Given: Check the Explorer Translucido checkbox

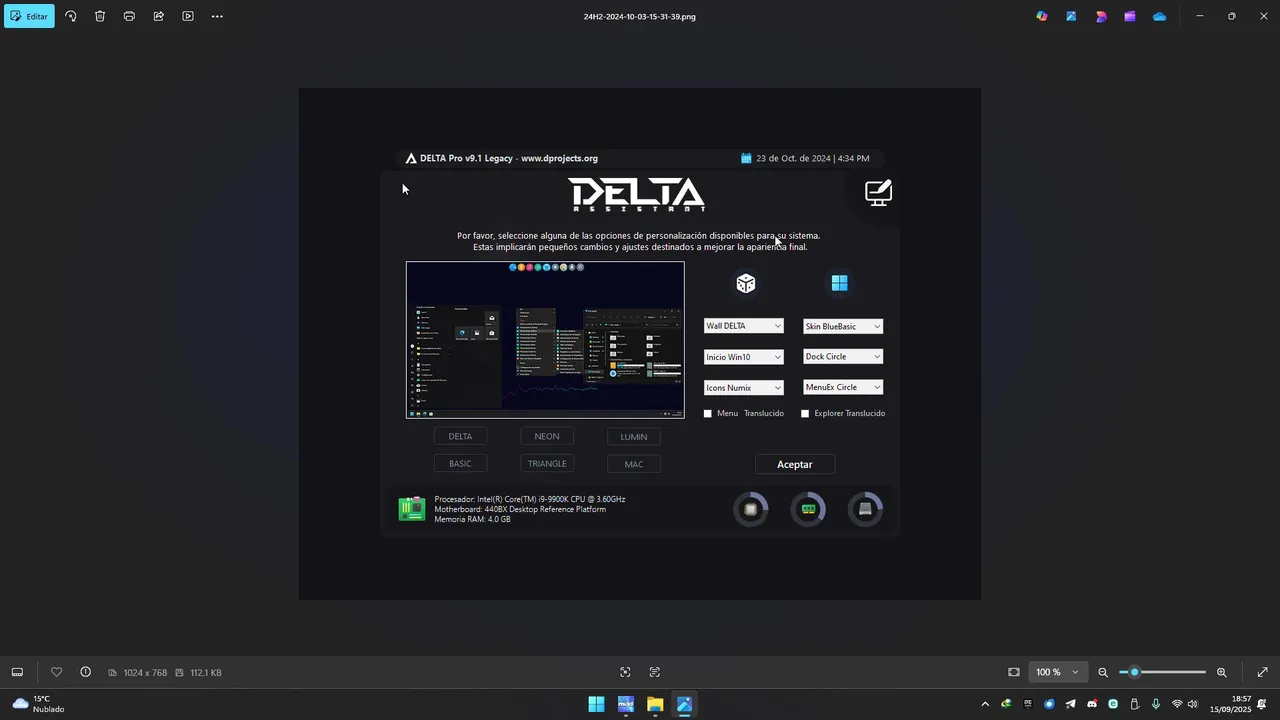Looking at the screenshot, I should click(x=805, y=414).
